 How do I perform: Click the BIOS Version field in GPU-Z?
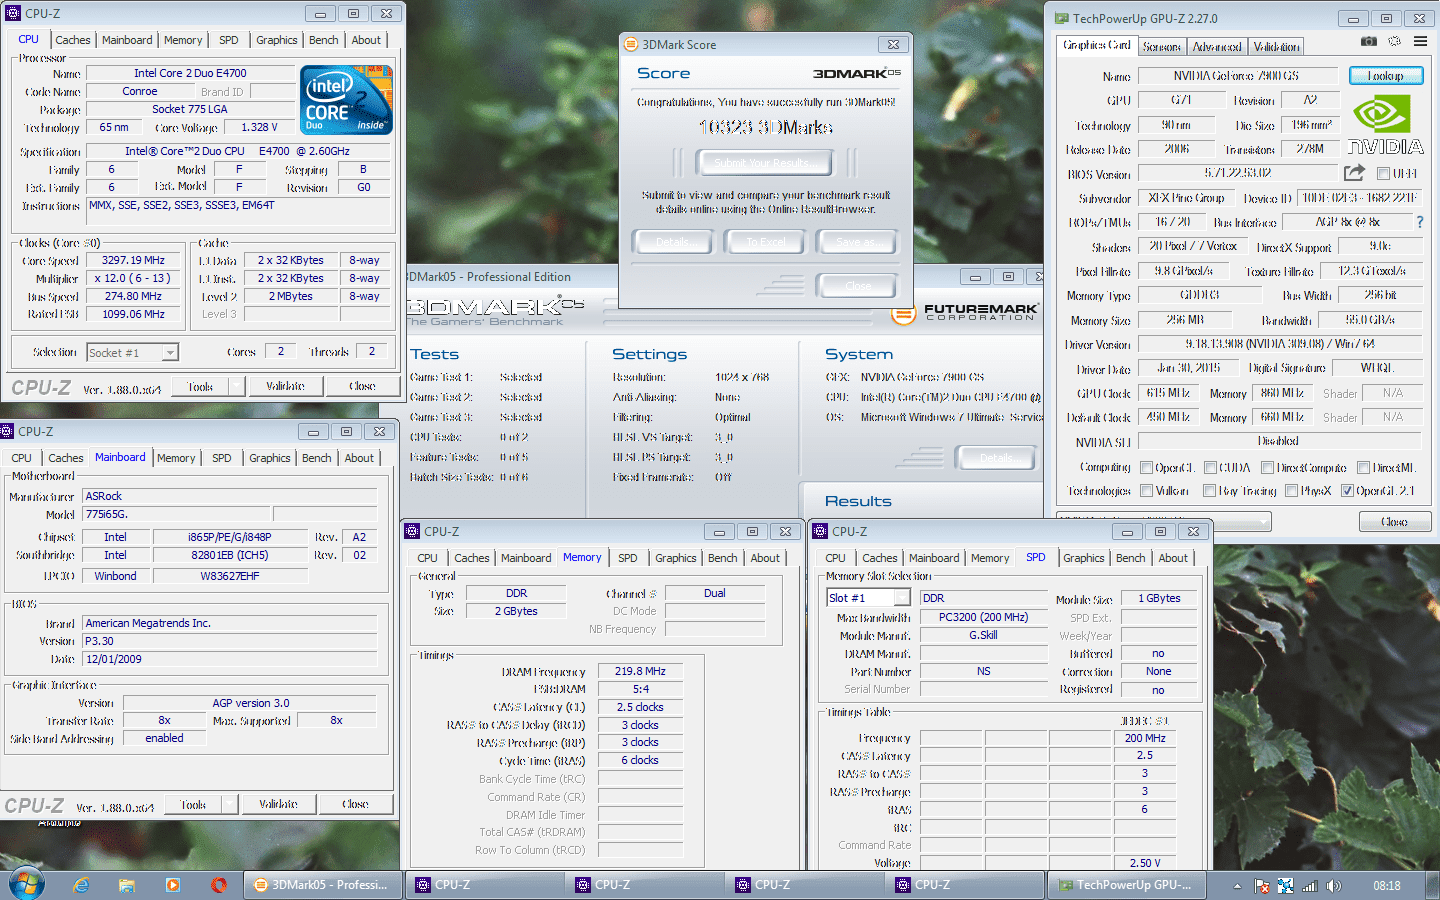coord(1237,174)
